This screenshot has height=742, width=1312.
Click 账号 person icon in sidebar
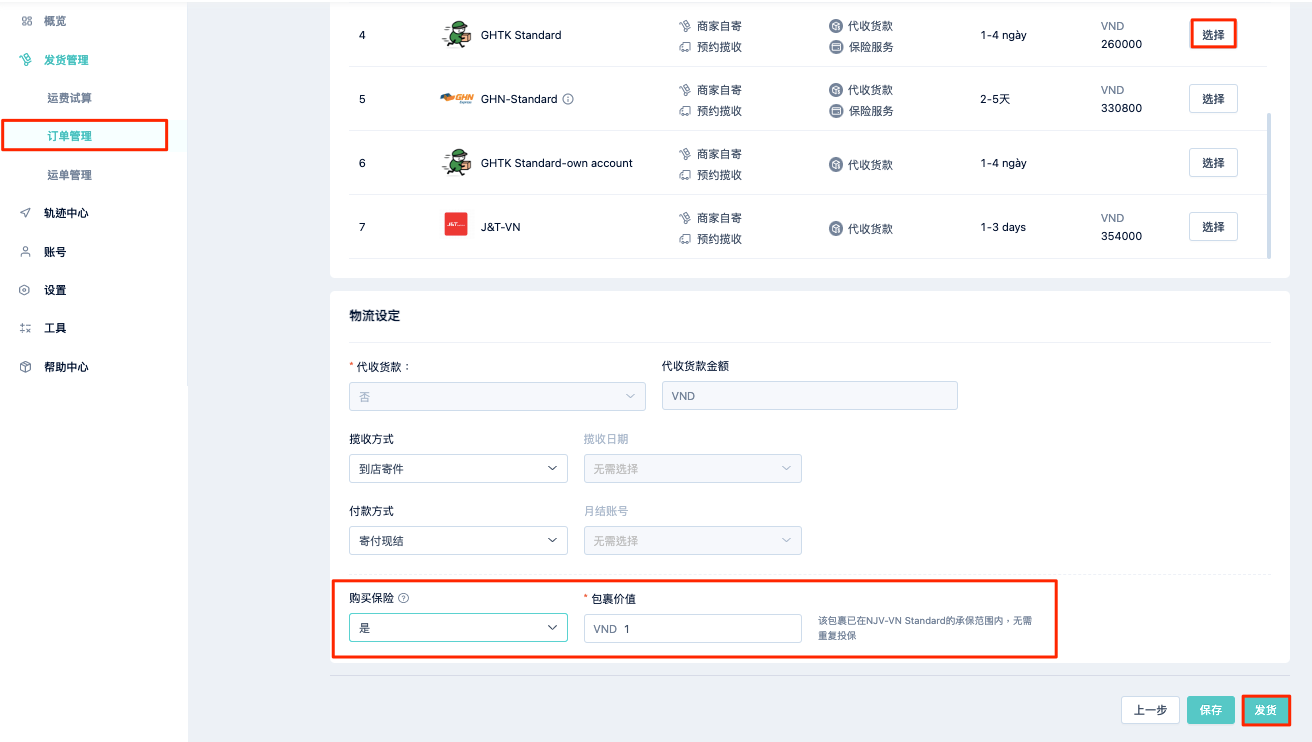pyautogui.click(x=26, y=252)
